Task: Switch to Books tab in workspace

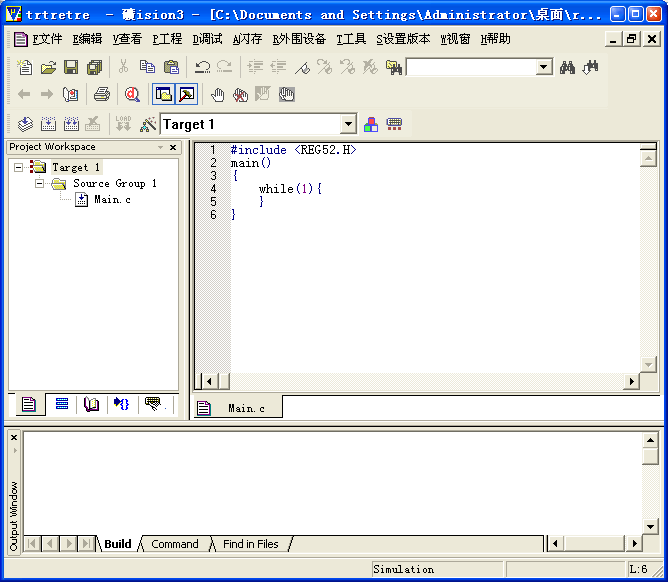Action: point(91,404)
